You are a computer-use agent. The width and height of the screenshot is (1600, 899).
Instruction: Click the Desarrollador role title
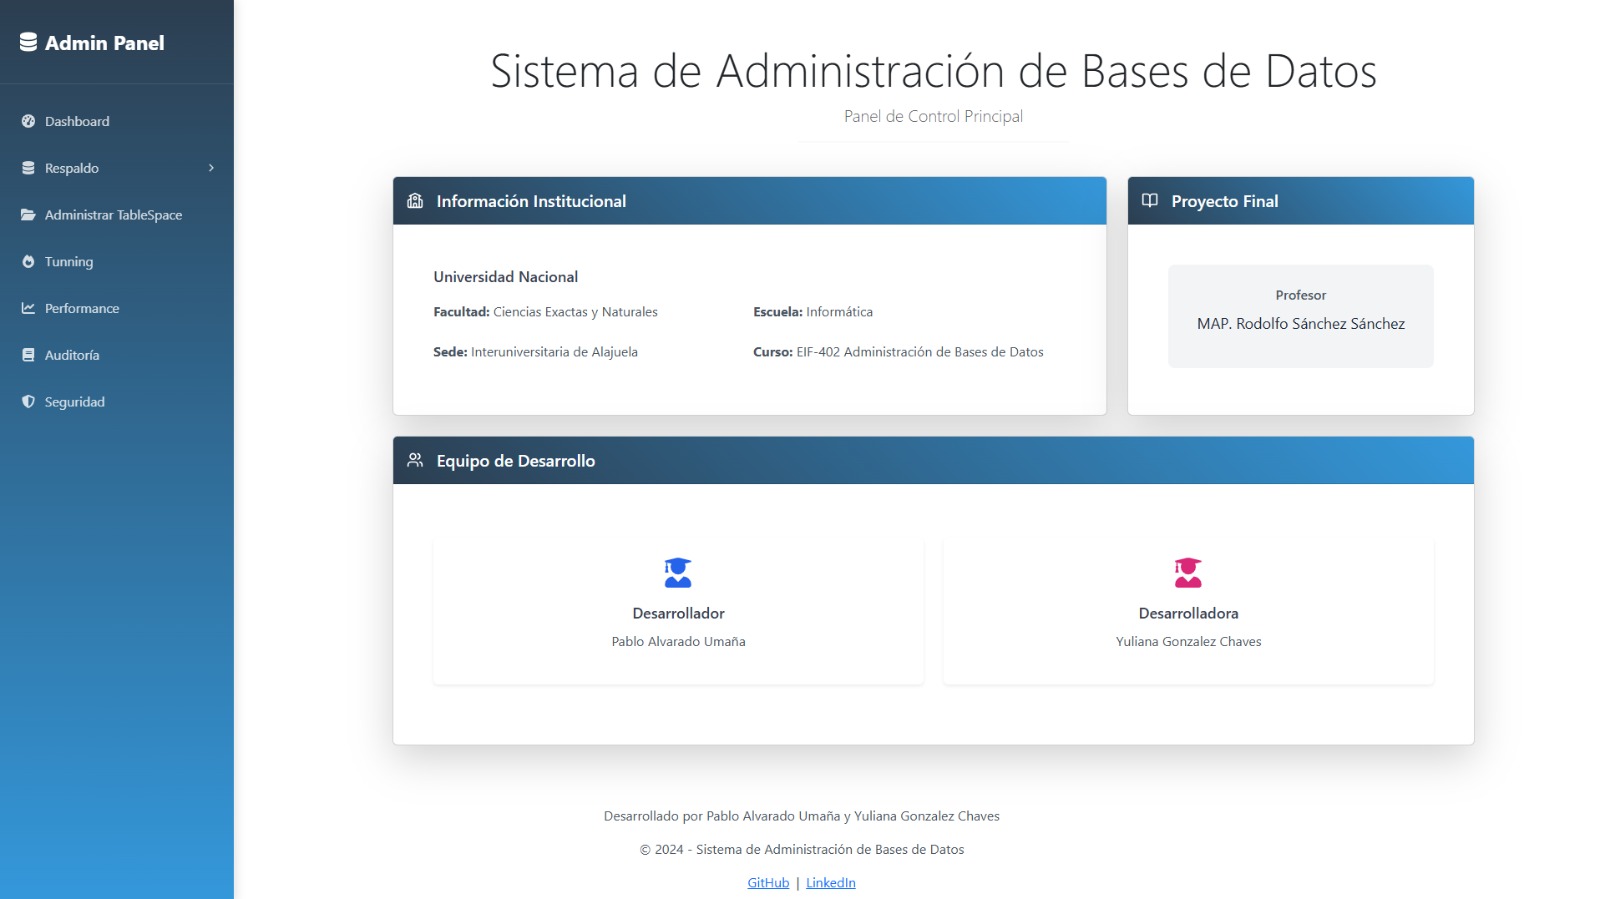pyautogui.click(x=678, y=613)
